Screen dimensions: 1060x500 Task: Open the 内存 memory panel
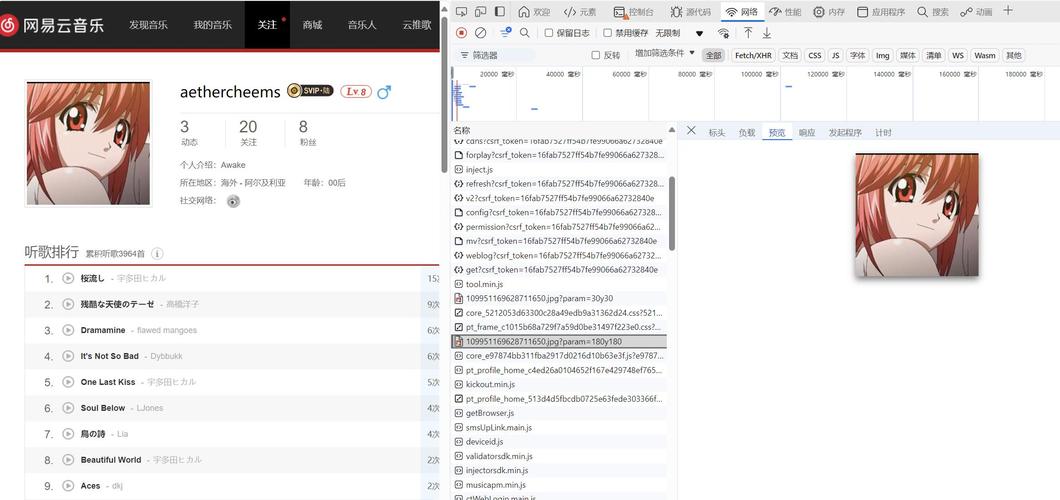[x=829, y=12]
